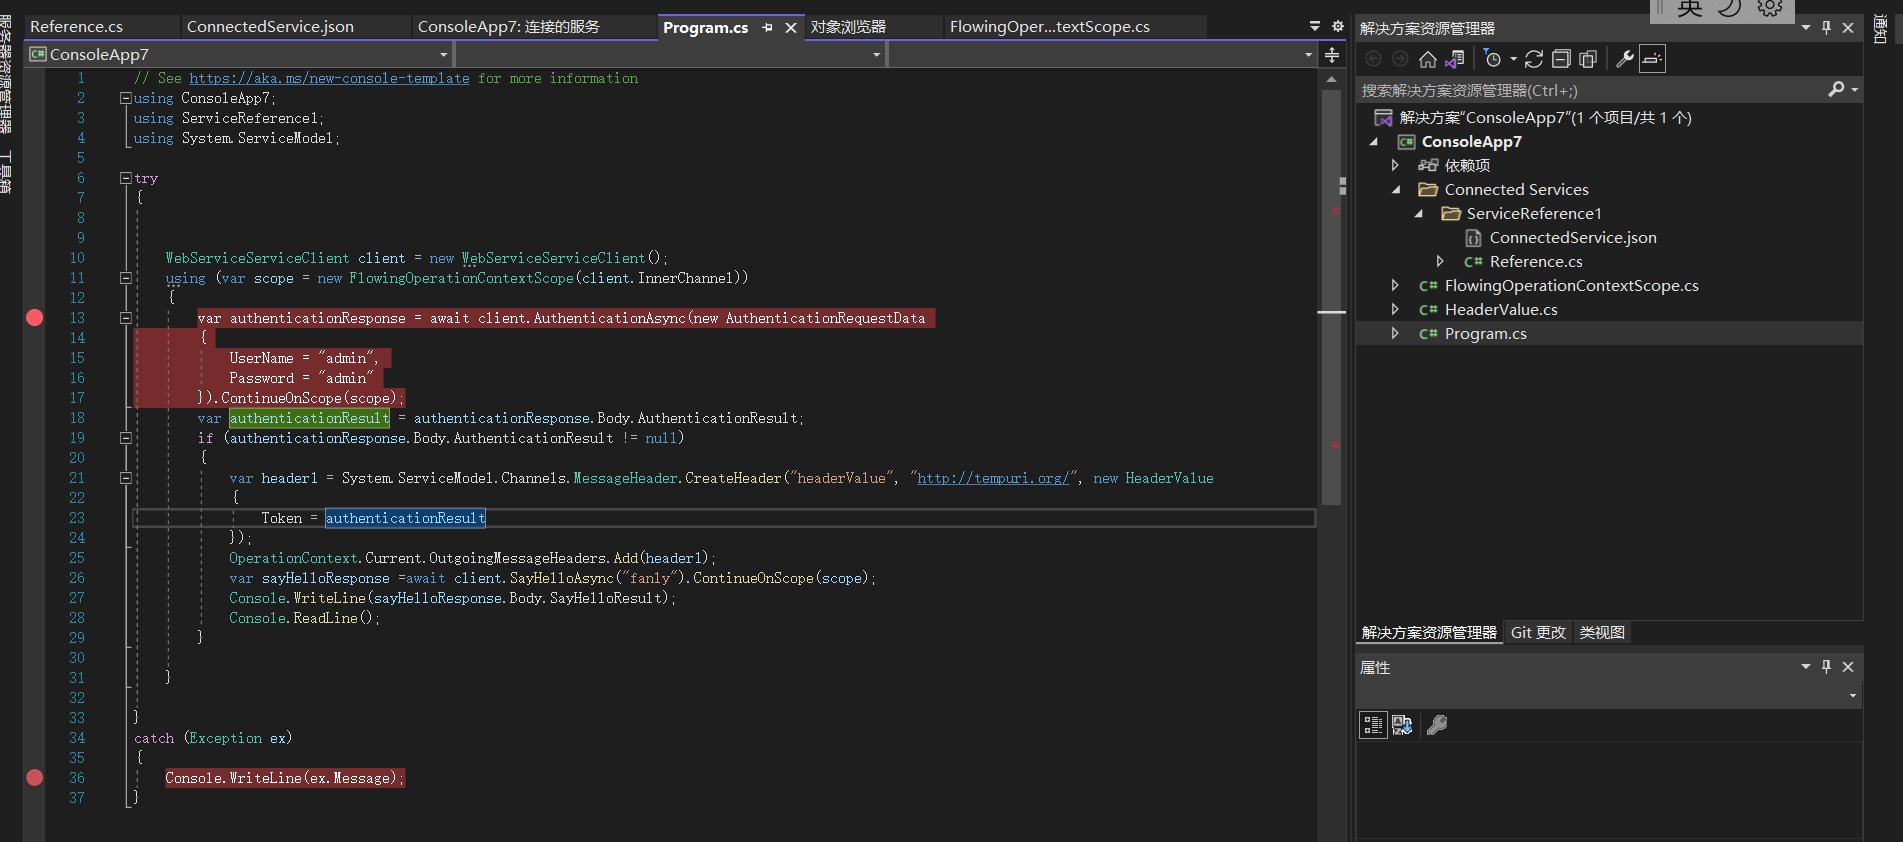Collapse the try block at line 6

pos(126,178)
